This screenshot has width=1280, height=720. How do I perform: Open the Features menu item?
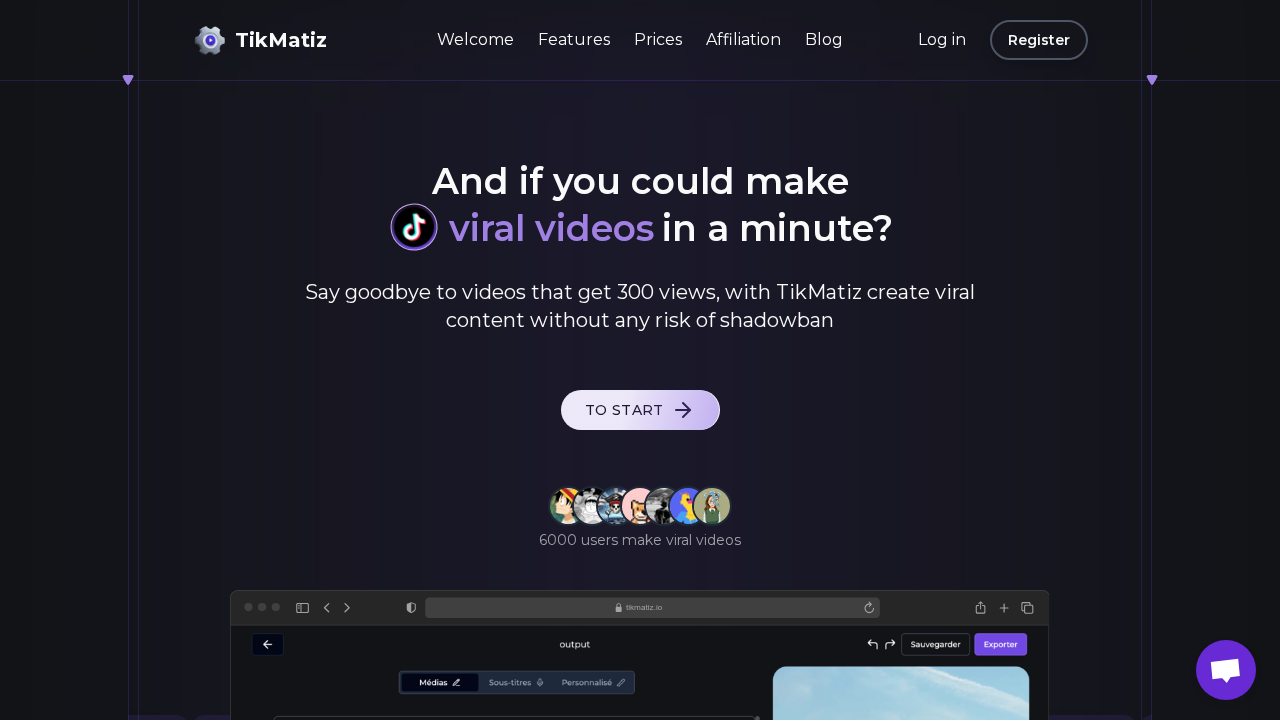574,39
